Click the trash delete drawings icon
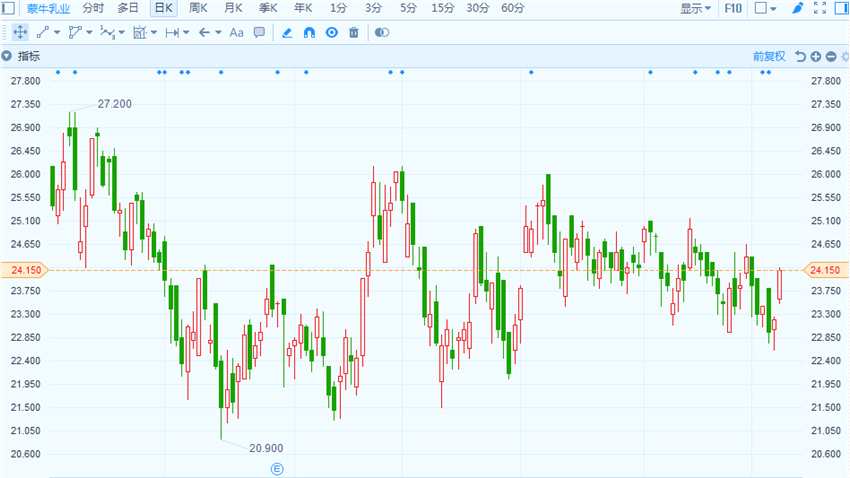Screen dimensions: 850x478 point(353,33)
